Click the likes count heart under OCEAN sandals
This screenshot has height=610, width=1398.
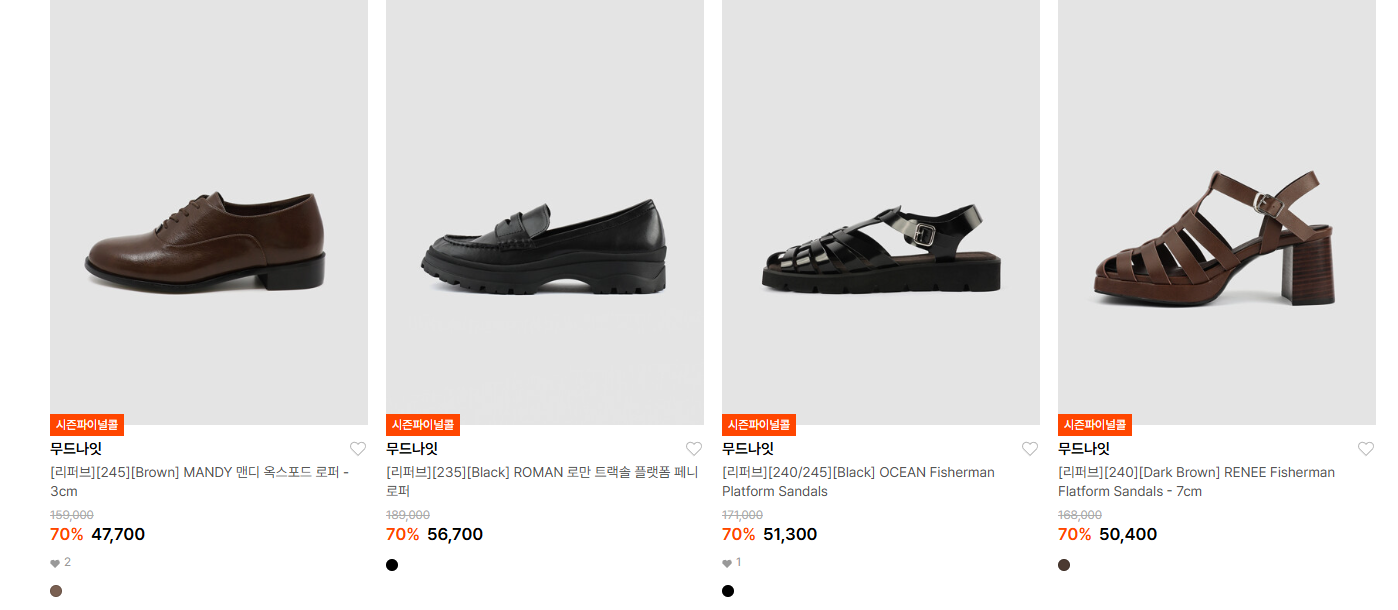point(727,563)
